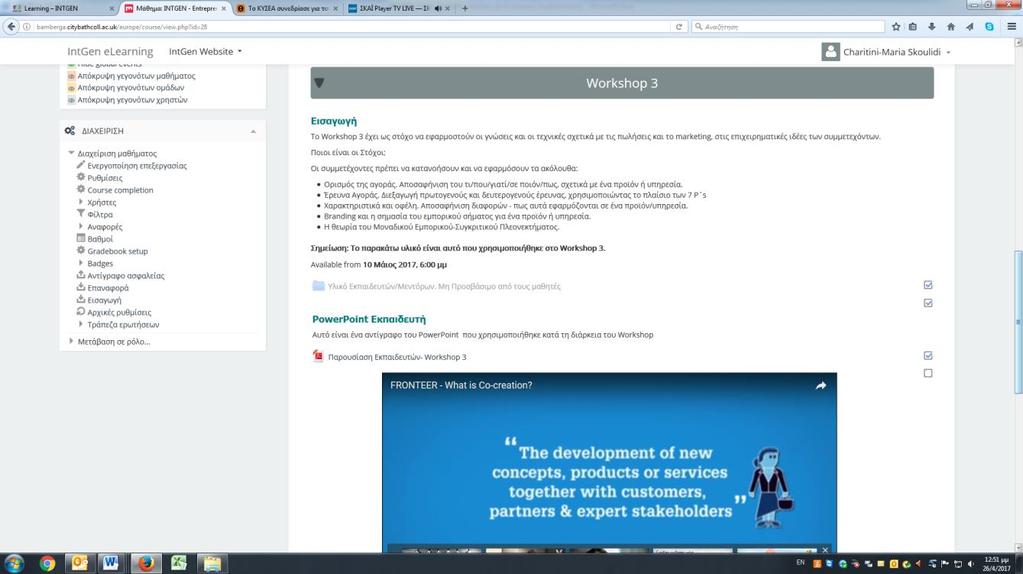Image resolution: width=1023 pixels, height=574 pixels.
Task: Collapse the ΔΙΑΧΕΙΡΙΣΗ block
Action: 253,132
